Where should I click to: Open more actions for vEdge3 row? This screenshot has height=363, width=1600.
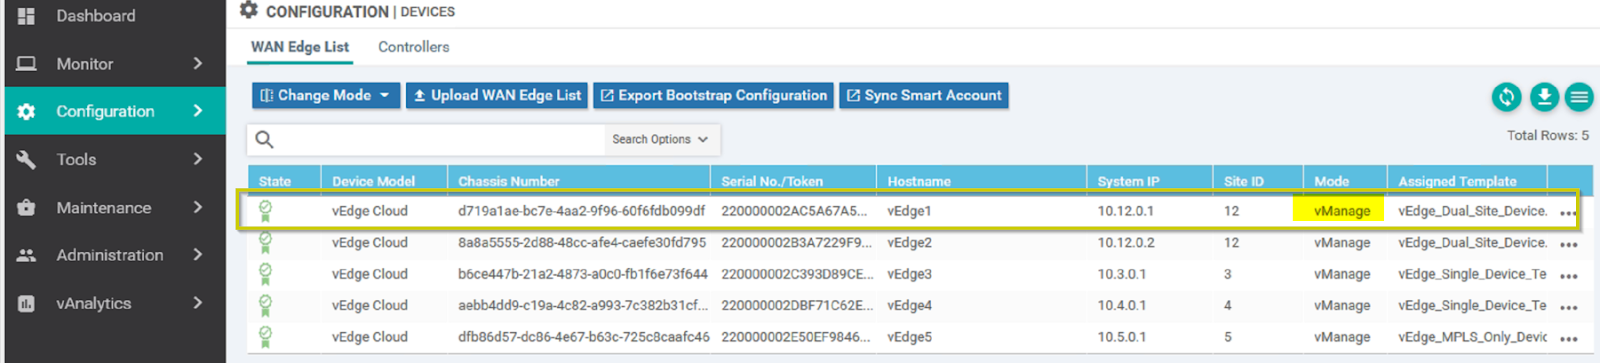[x=1568, y=276]
